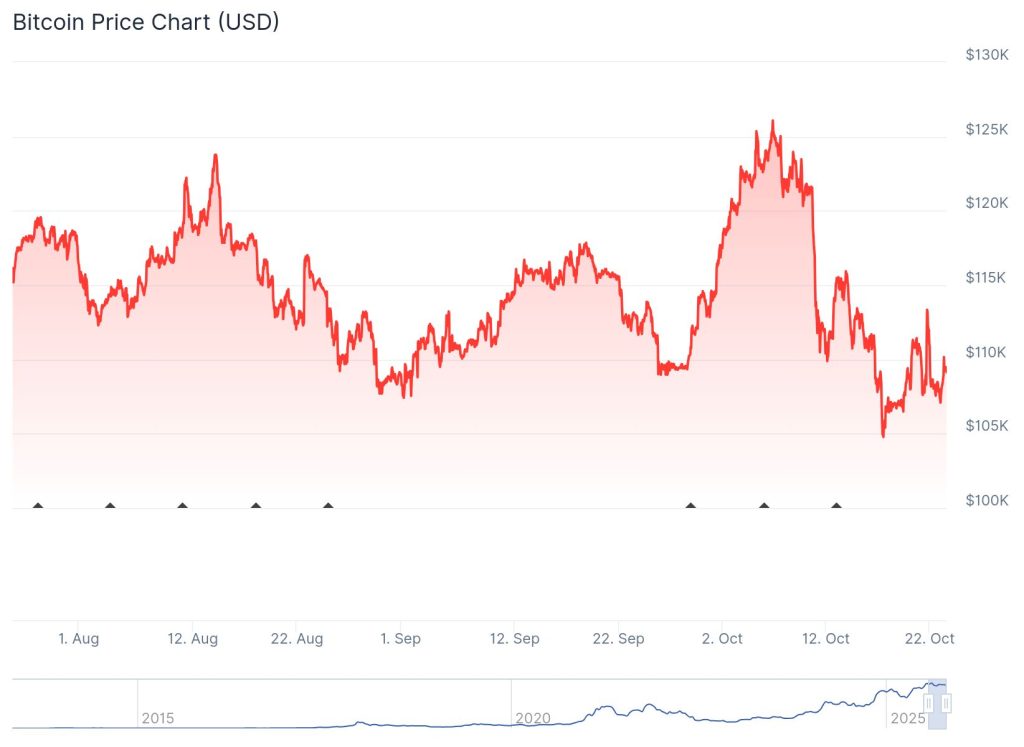1024x747 pixels.
Task: Click the 22. Oct date axis label
Action: click(x=929, y=639)
